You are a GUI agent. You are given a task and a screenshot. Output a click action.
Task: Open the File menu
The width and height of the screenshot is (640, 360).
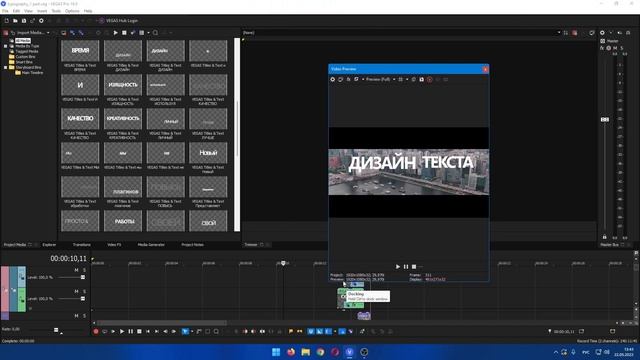pos(5,11)
